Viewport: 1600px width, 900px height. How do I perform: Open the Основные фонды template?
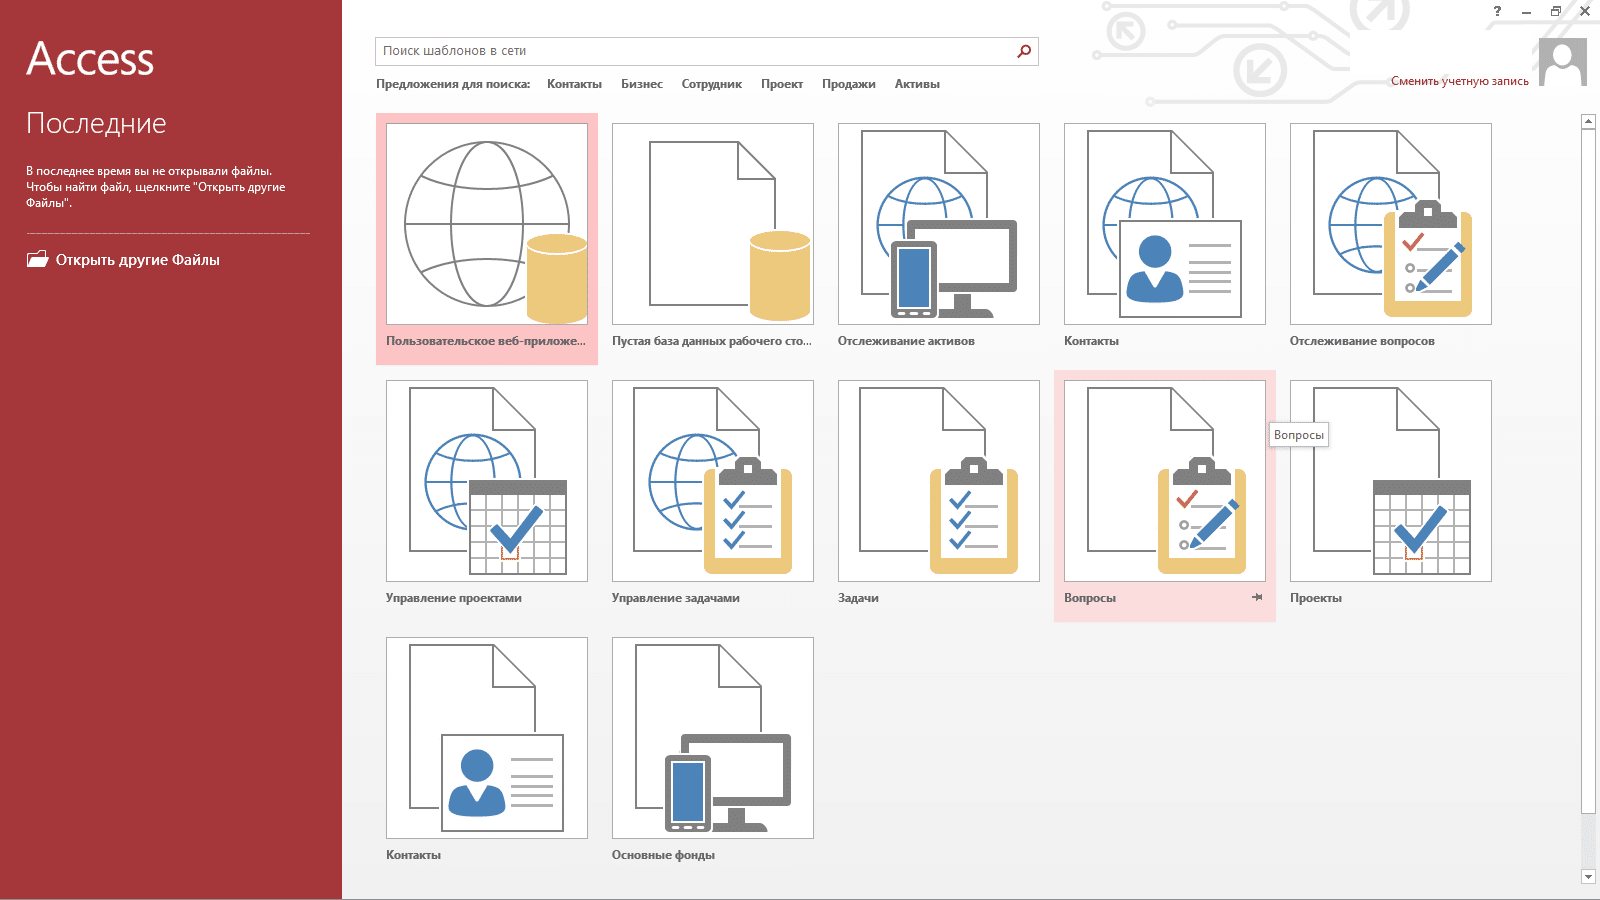pyautogui.click(x=713, y=752)
